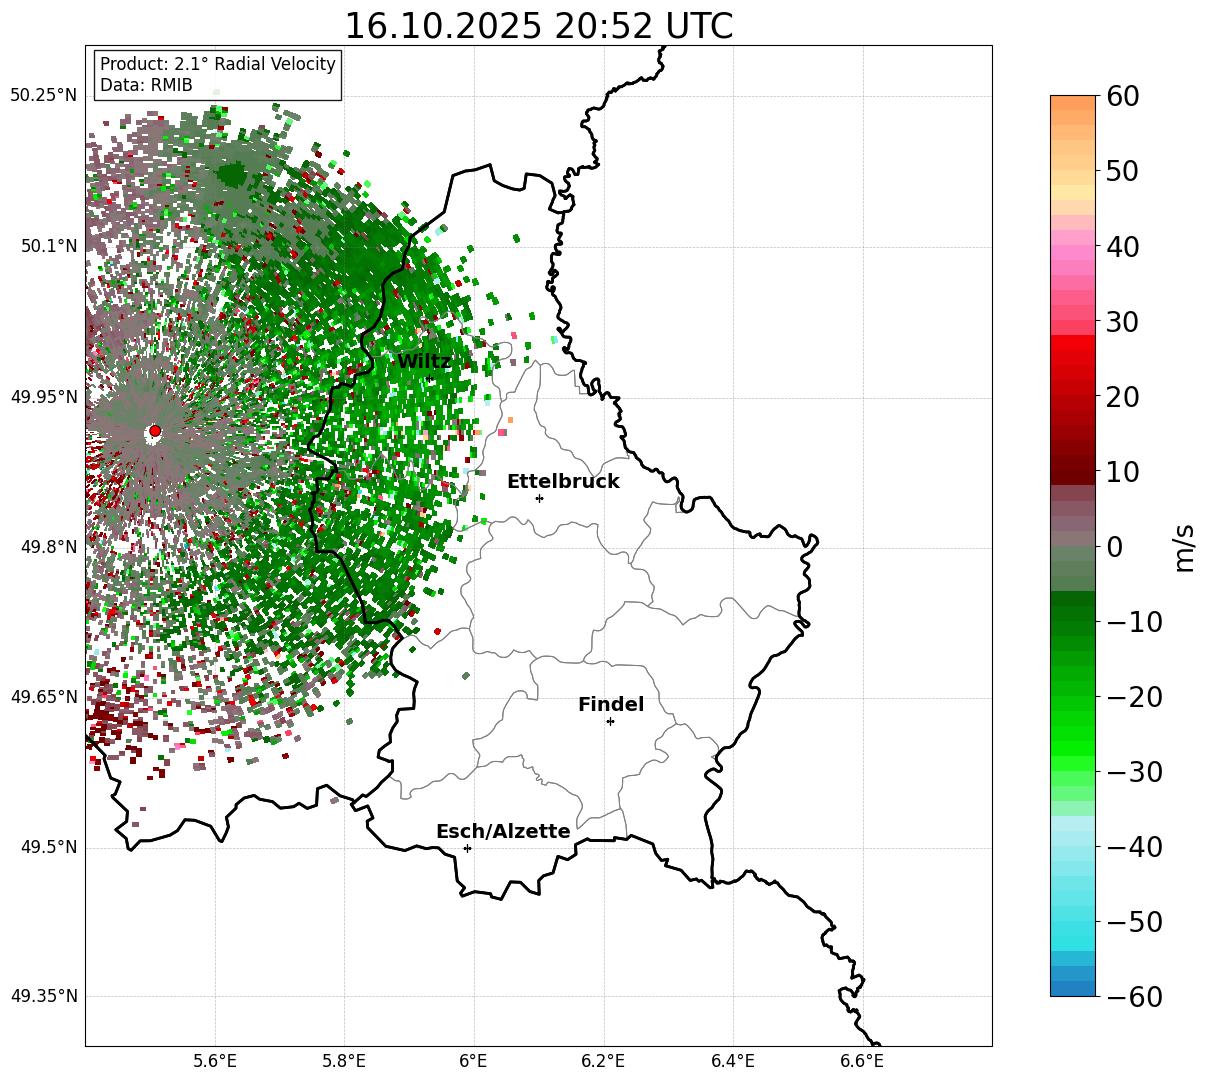This screenshot has width=1207, height=1081.
Task: Click the 40 colorbar tick label
Action: (1123, 247)
